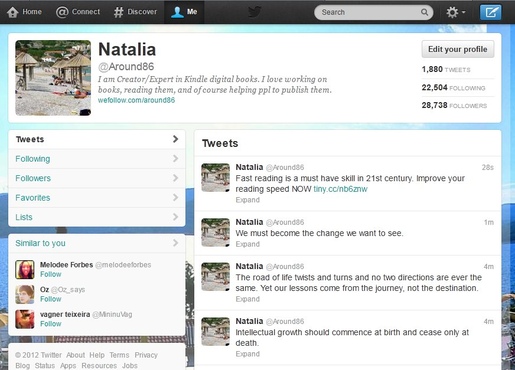Open the settings gear menu
Image resolution: width=515 pixels, height=370 pixels.
455,12
